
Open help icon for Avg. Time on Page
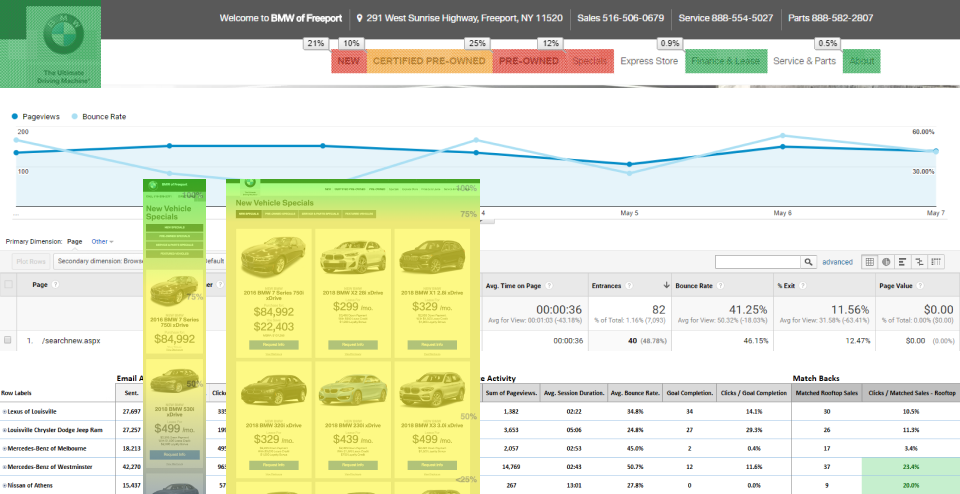tap(549, 285)
